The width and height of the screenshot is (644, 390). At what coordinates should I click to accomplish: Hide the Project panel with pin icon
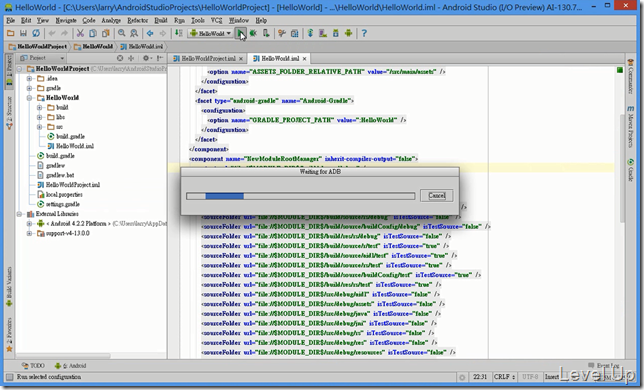[160, 58]
